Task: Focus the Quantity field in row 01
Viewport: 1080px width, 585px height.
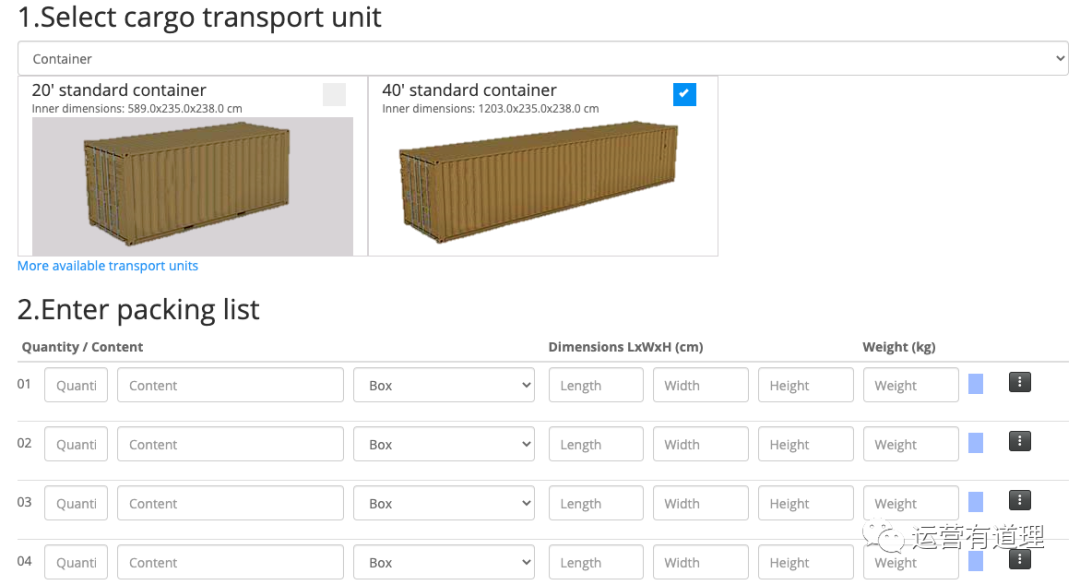Action: (x=76, y=385)
